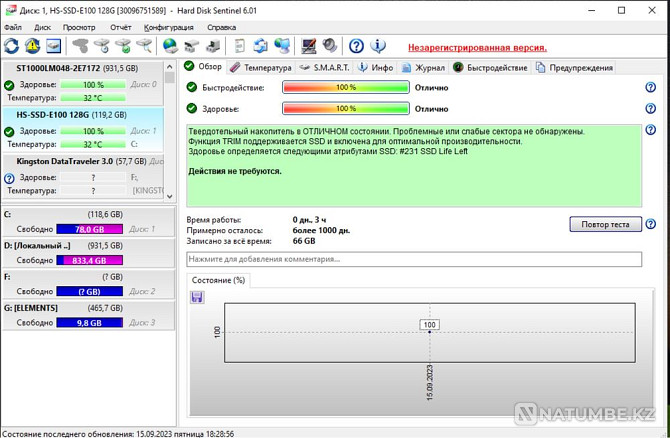Click the blue-framed disk panel toolbar icon
The width and height of the screenshot is (670, 438).
pos(53,46)
